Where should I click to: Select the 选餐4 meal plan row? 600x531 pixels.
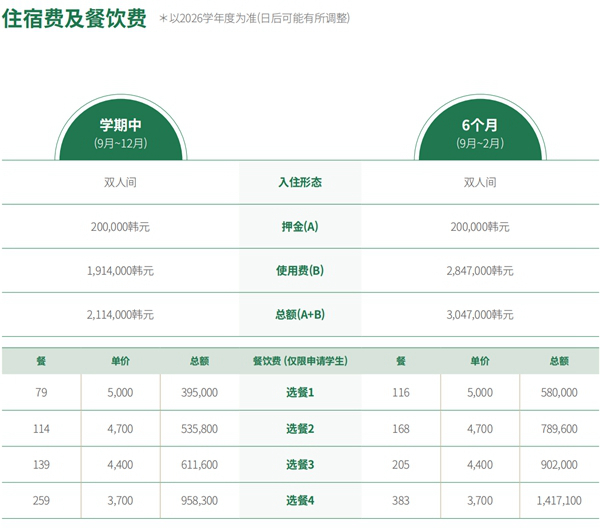[x=299, y=501]
